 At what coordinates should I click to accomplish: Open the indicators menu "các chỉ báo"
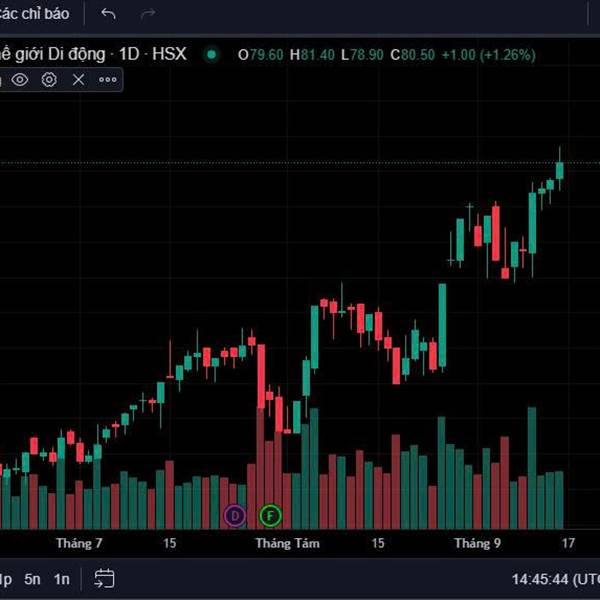click(34, 14)
